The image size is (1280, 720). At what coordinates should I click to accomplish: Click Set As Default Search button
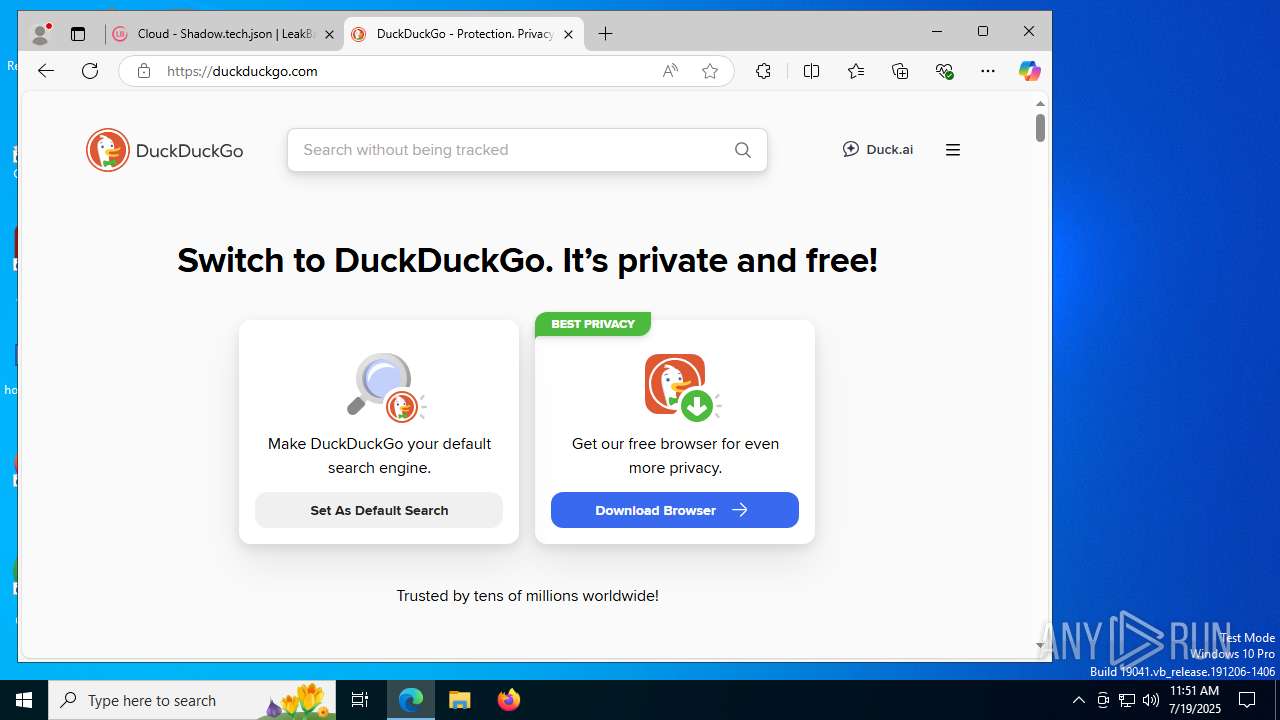pos(379,510)
